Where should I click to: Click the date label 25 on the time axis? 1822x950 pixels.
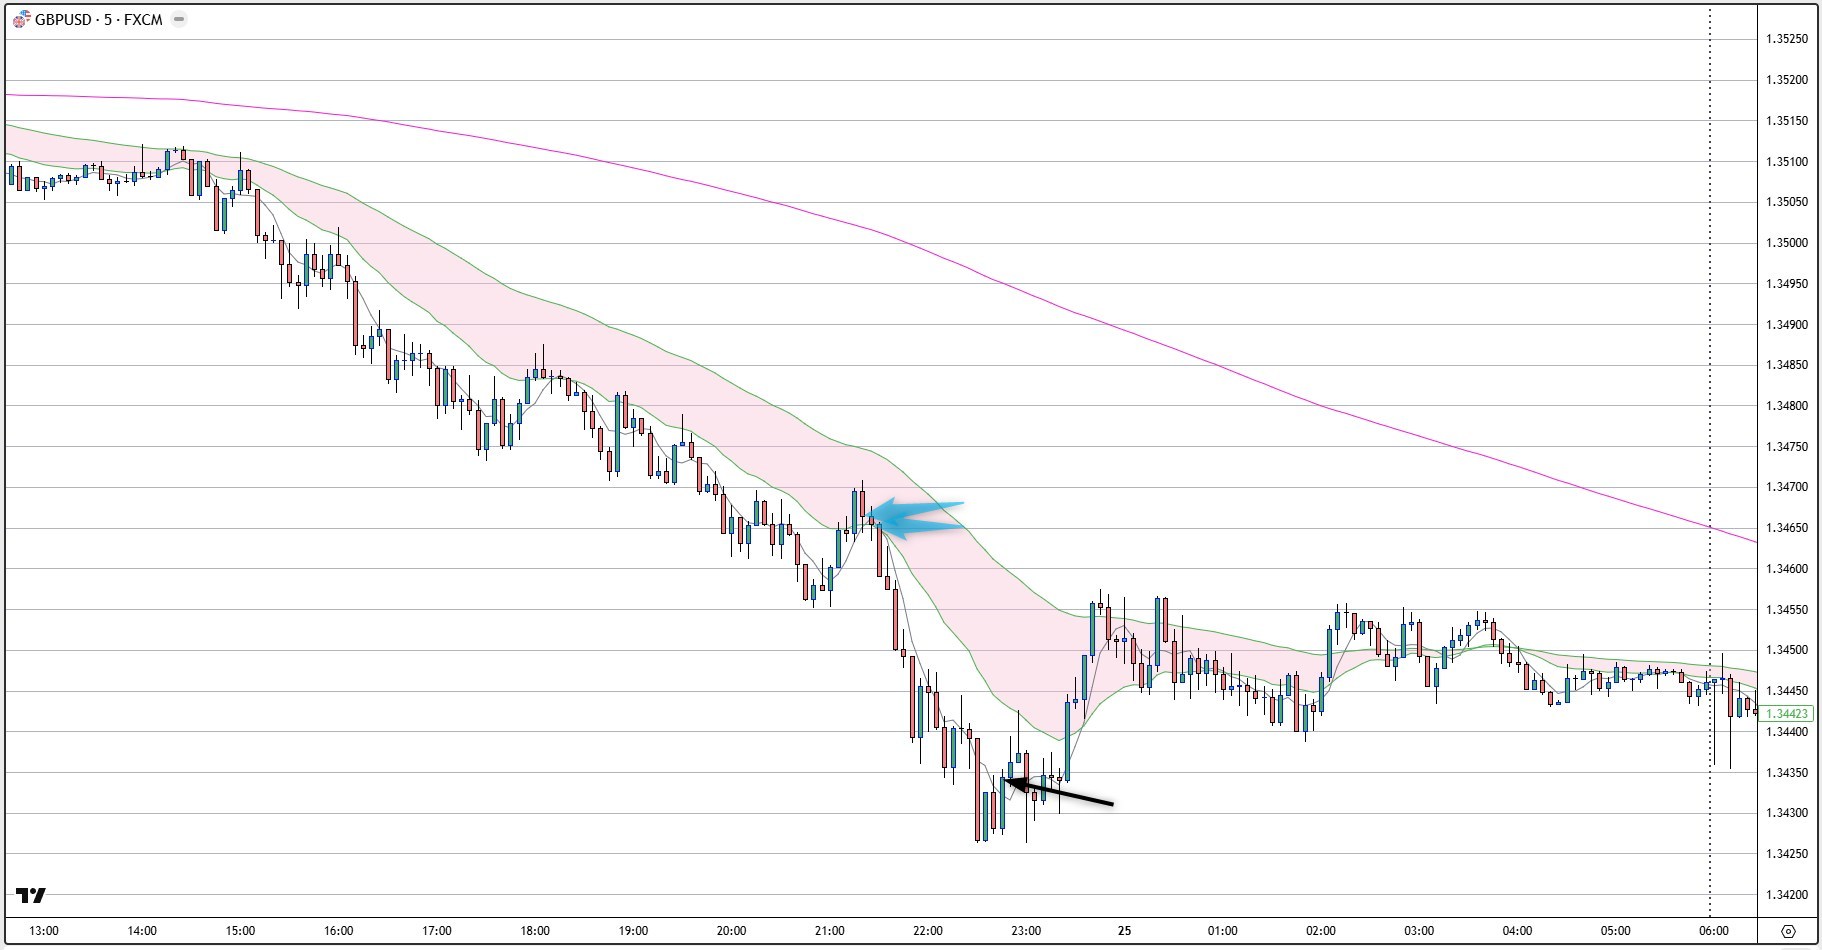[x=1124, y=931]
